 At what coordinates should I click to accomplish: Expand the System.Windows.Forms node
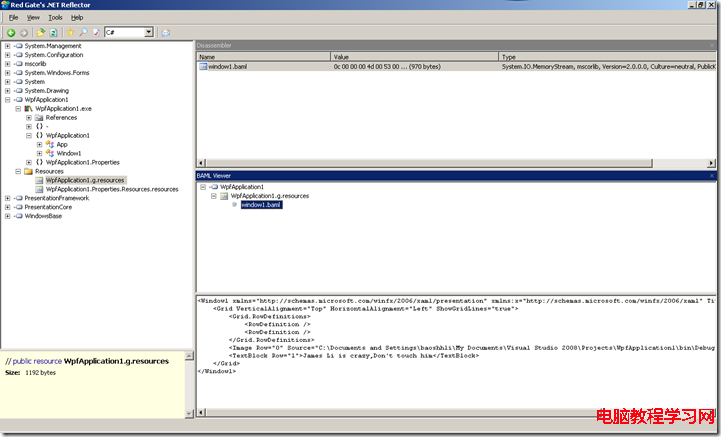coord(7,73)
